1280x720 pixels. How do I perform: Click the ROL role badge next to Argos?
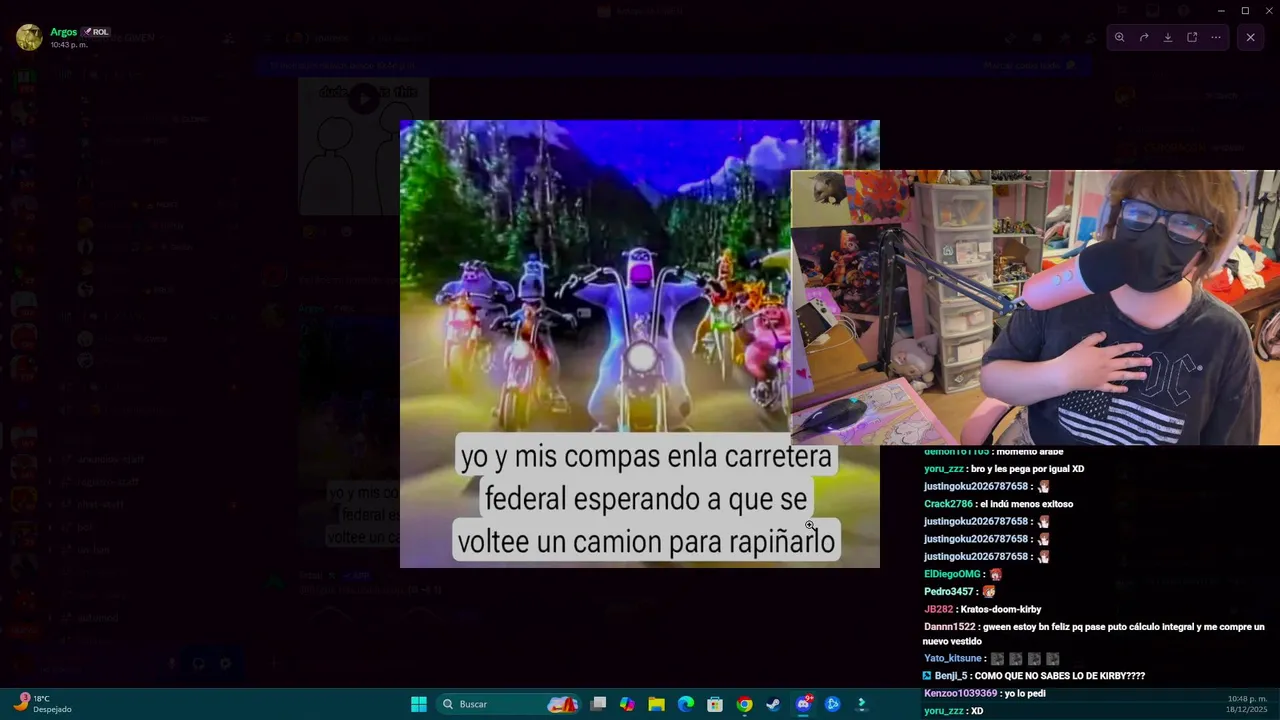point(96,32)
